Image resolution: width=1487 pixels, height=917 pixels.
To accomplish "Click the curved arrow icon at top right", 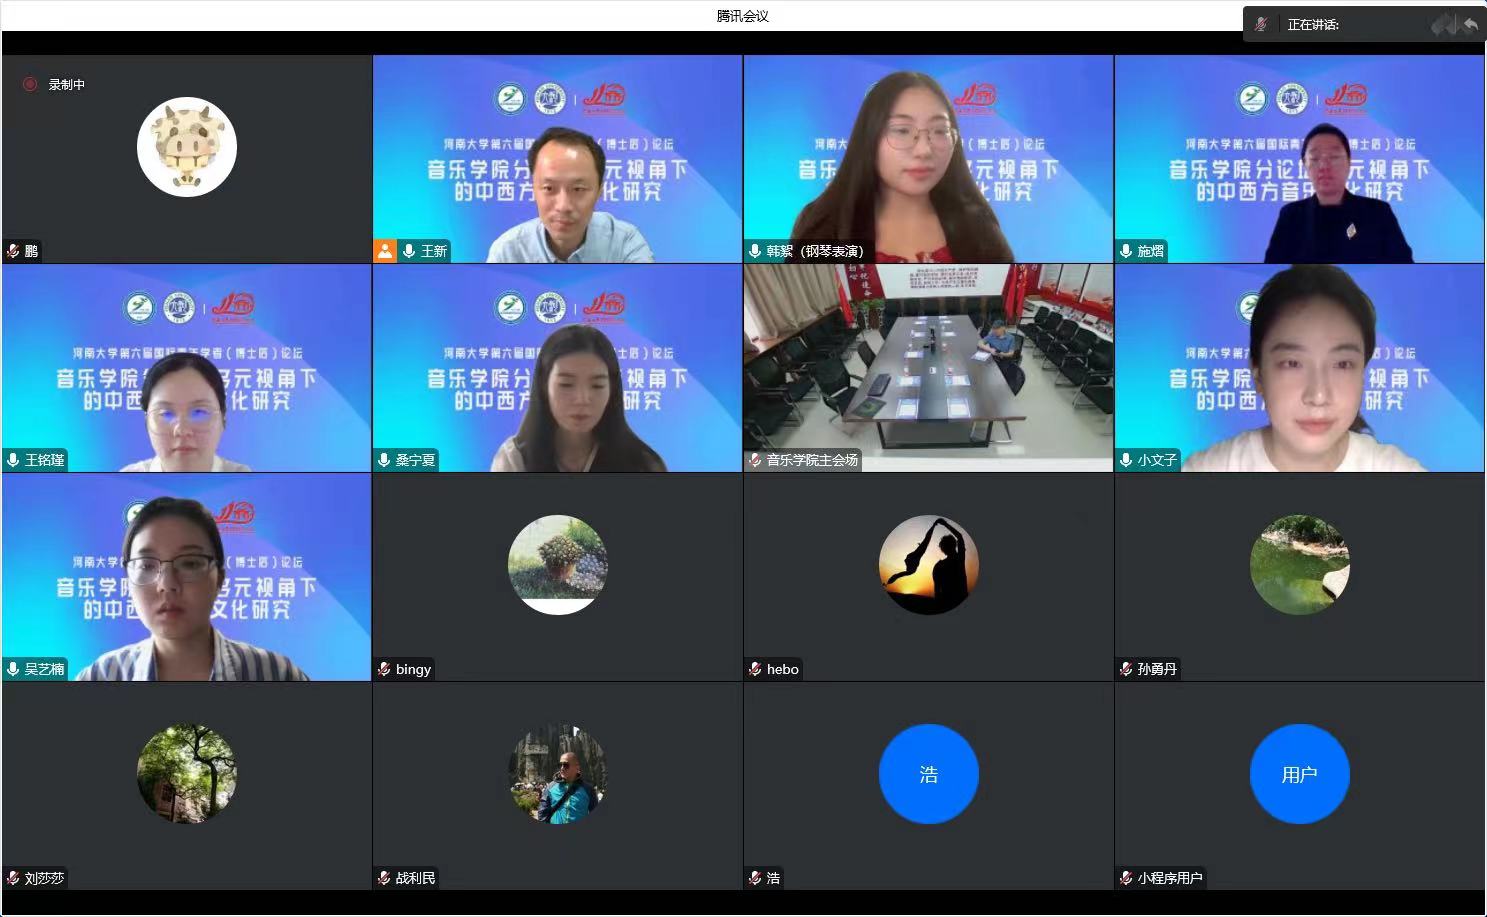I will [1470, 25].
